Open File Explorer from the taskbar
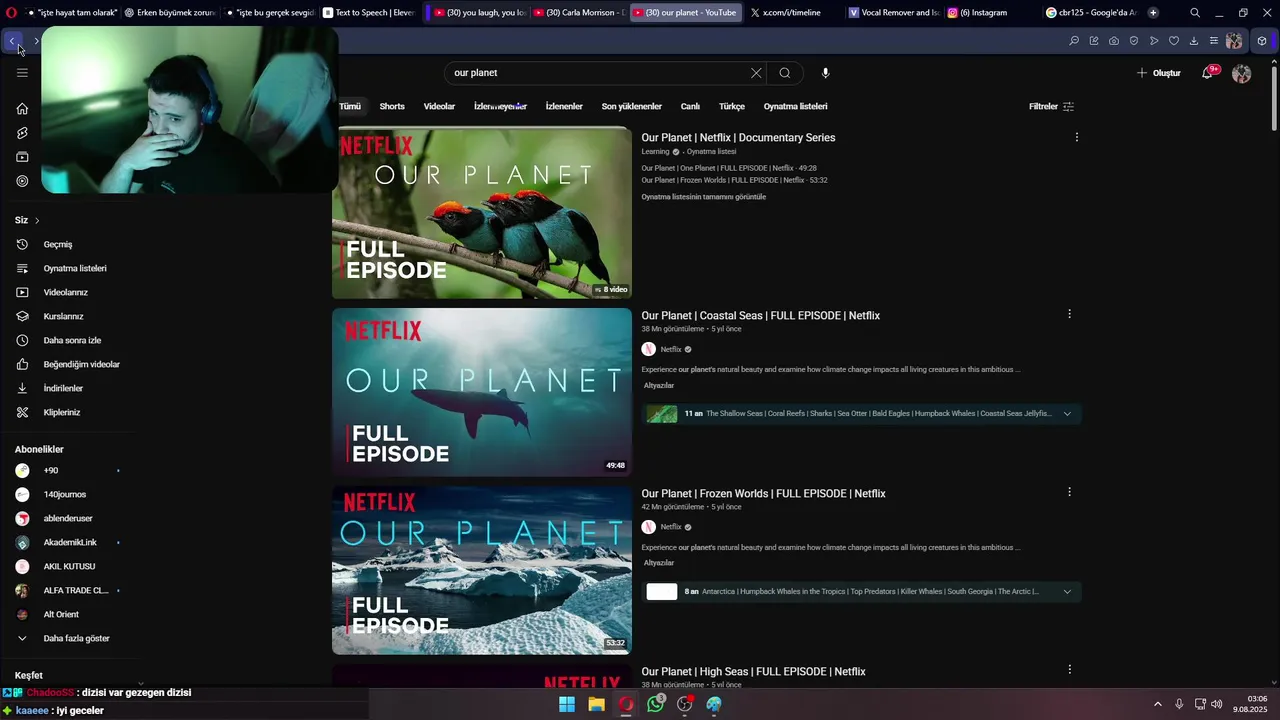Viewport: 1280px width, 720px height. pos(596,704)
